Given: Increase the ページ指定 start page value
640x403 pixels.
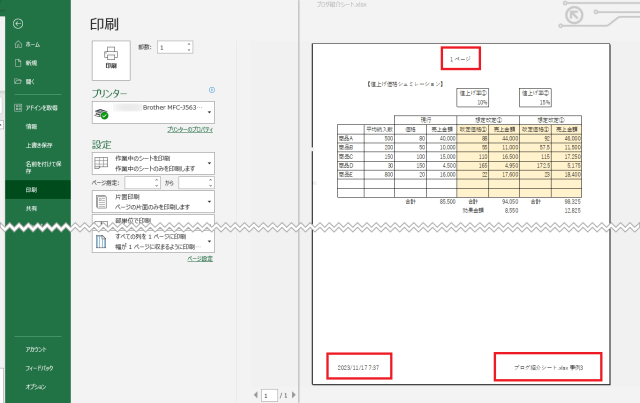Looking at the screenshot, I should pos(157,180).
